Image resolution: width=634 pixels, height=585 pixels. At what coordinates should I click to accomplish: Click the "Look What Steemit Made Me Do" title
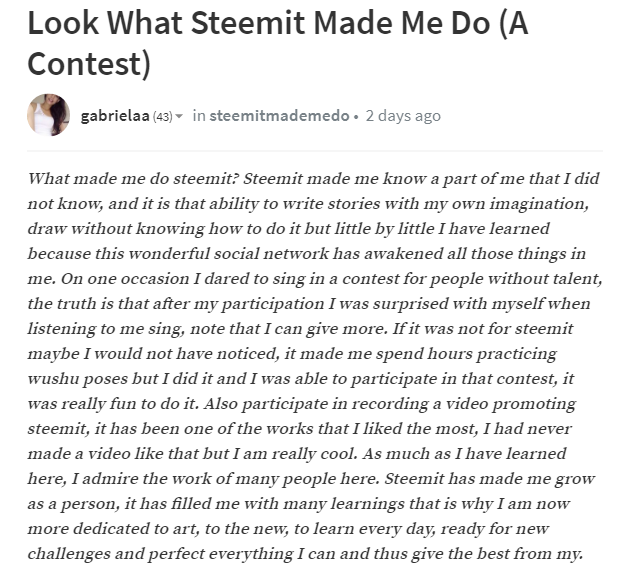click(277, 24)
